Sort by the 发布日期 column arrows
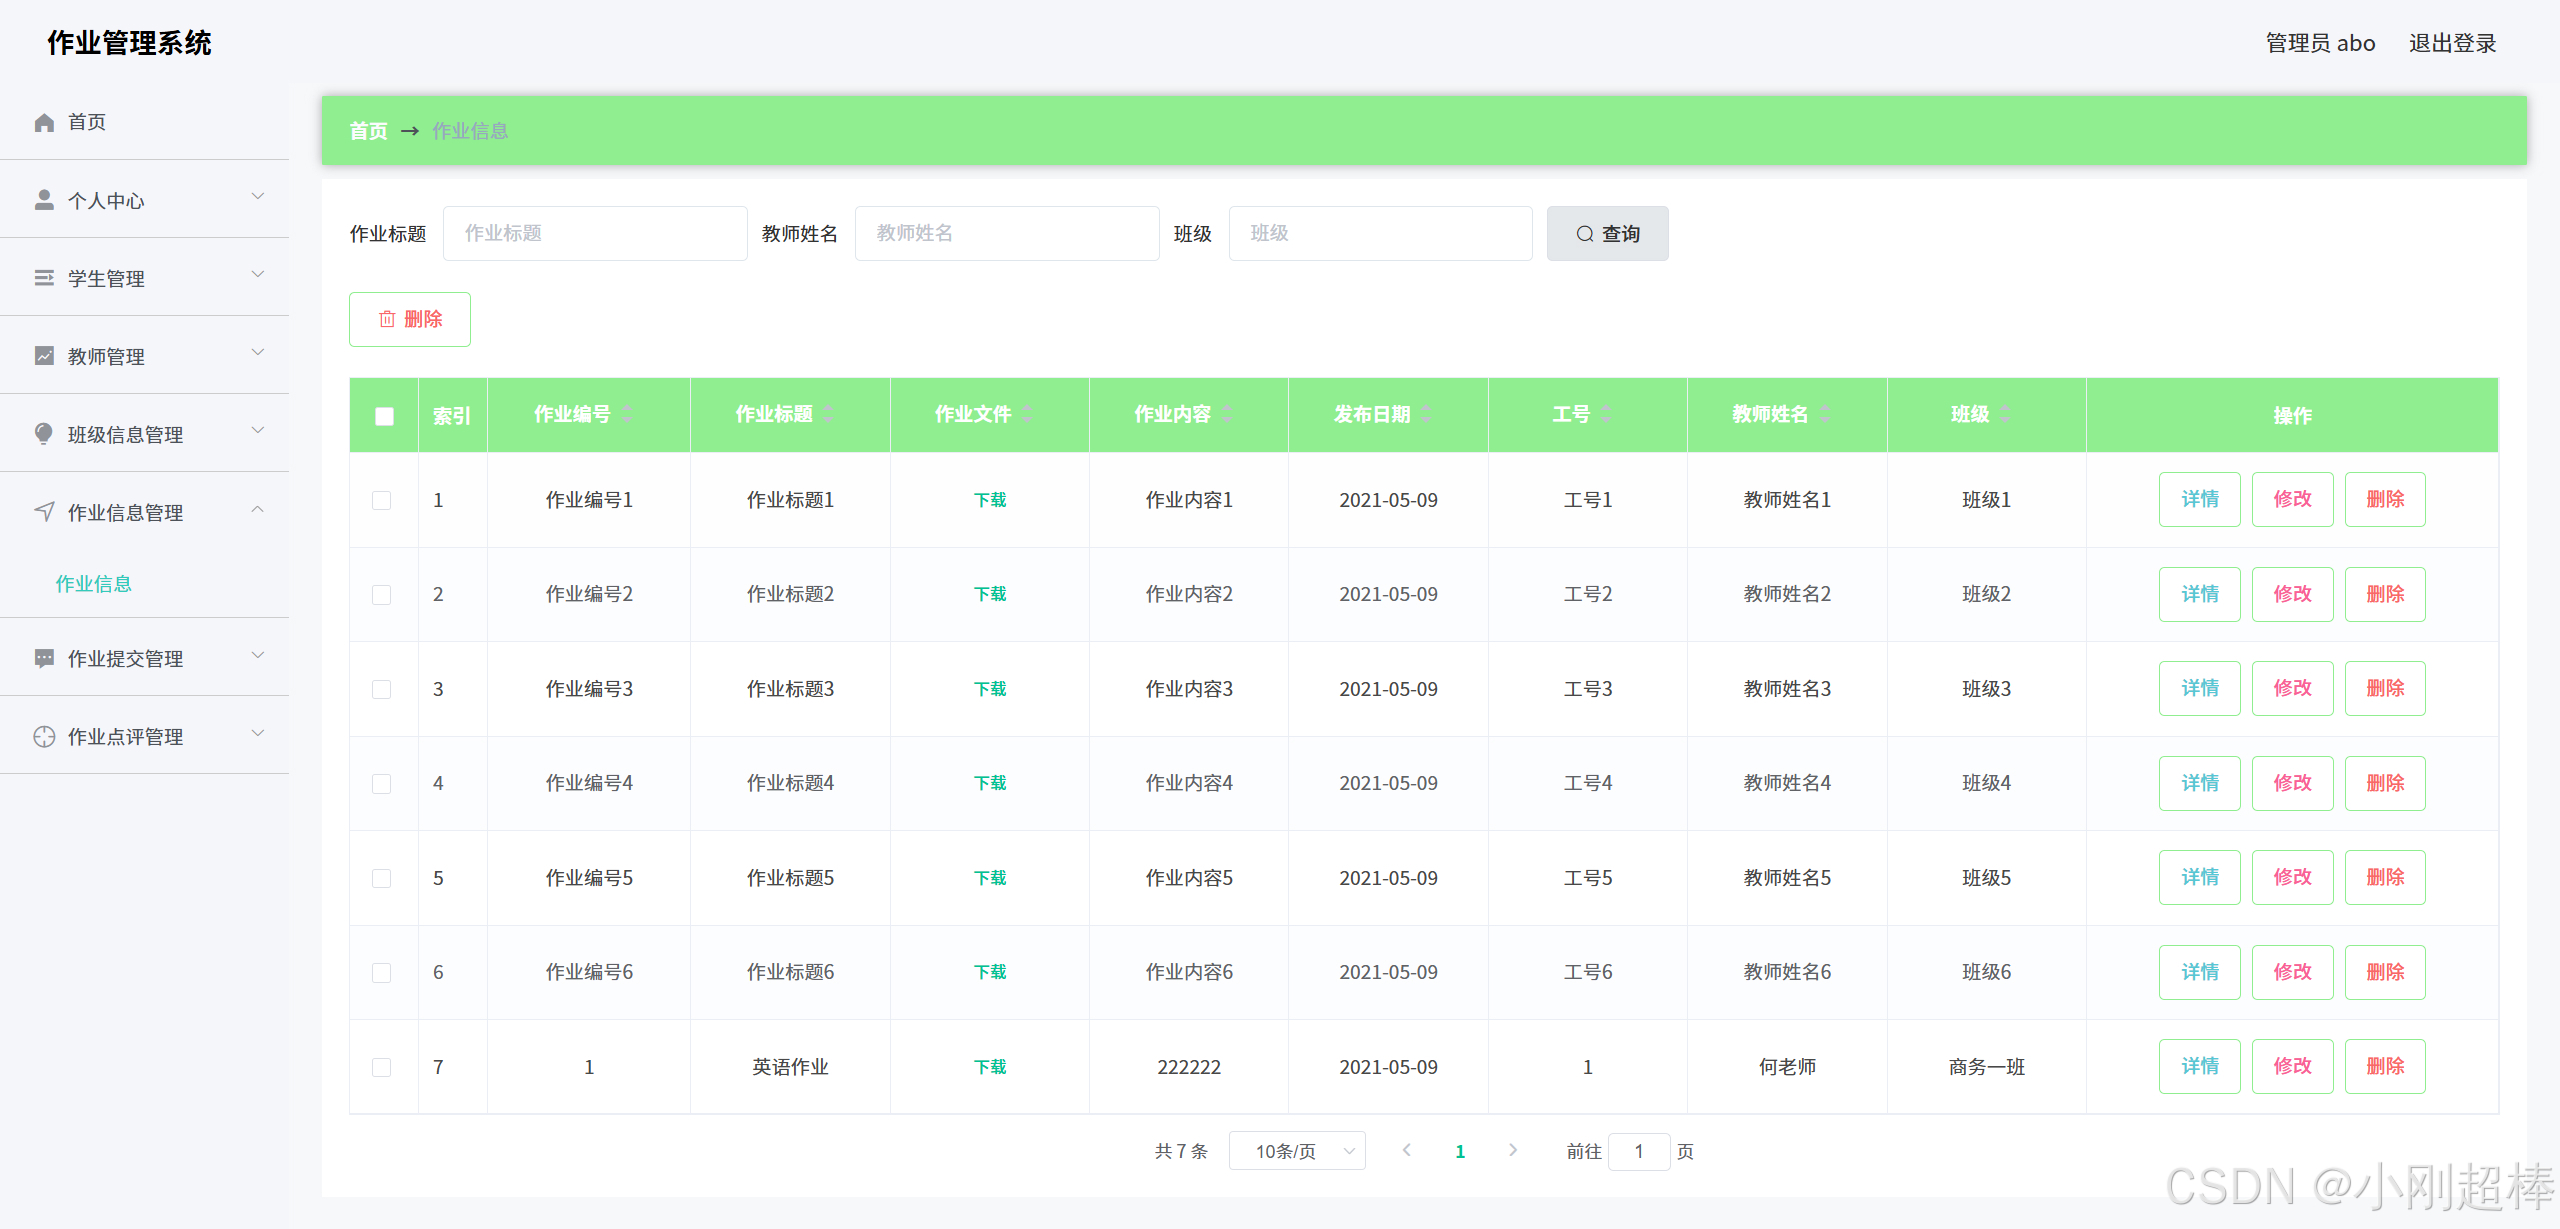2560x1229 pixels. click(x=1427, y=414)
